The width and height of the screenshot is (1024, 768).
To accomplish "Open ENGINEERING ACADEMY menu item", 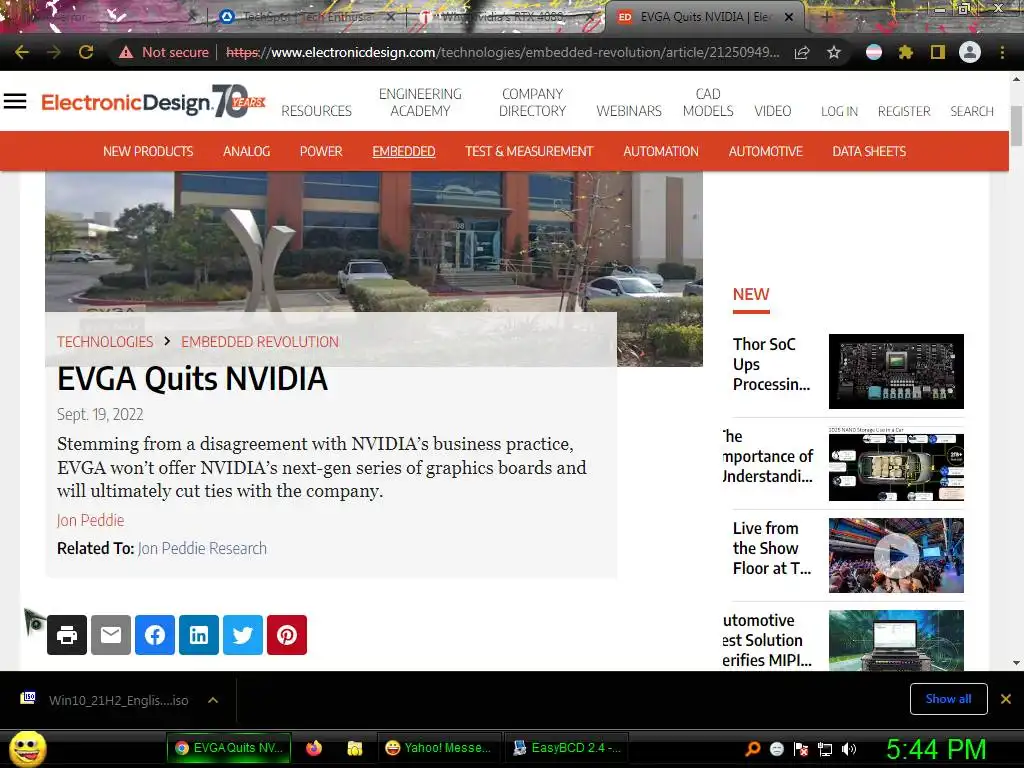I will [x=420, y=103].
